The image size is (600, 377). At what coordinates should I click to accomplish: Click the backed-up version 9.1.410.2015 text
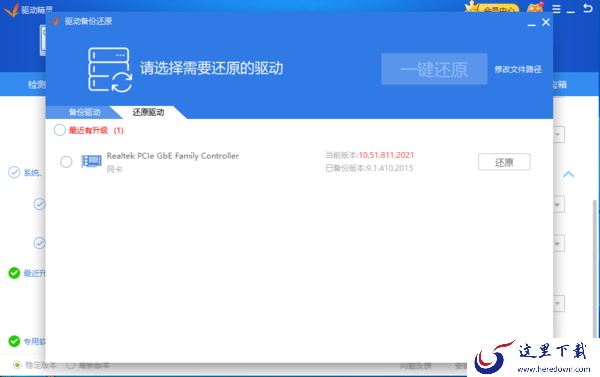point(390,168)
